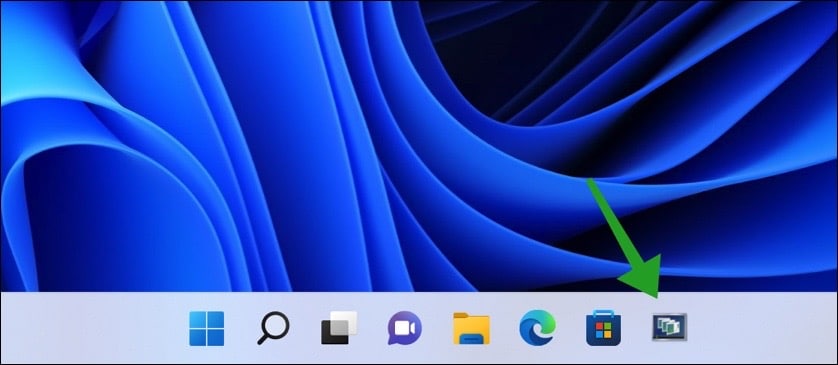Launch Teams Chat from the taskbar
This screenshot has width=838, height=365.
[405, 328]
